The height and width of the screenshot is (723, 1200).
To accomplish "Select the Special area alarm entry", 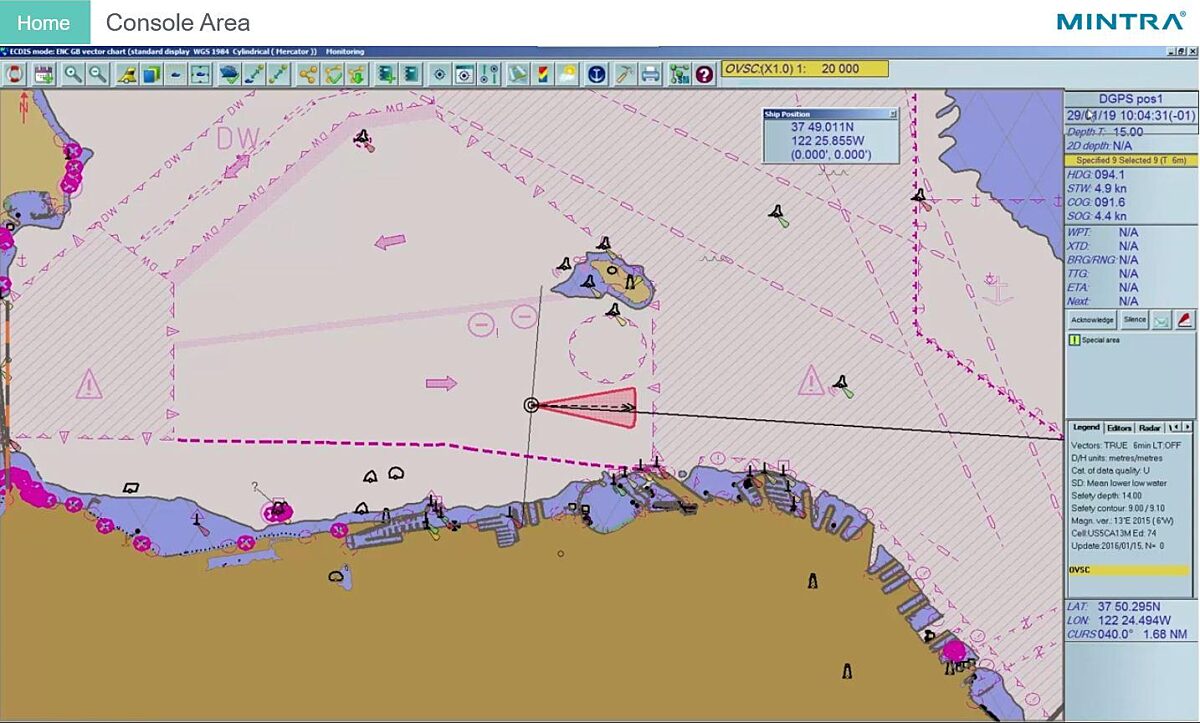I will 1095,340.
